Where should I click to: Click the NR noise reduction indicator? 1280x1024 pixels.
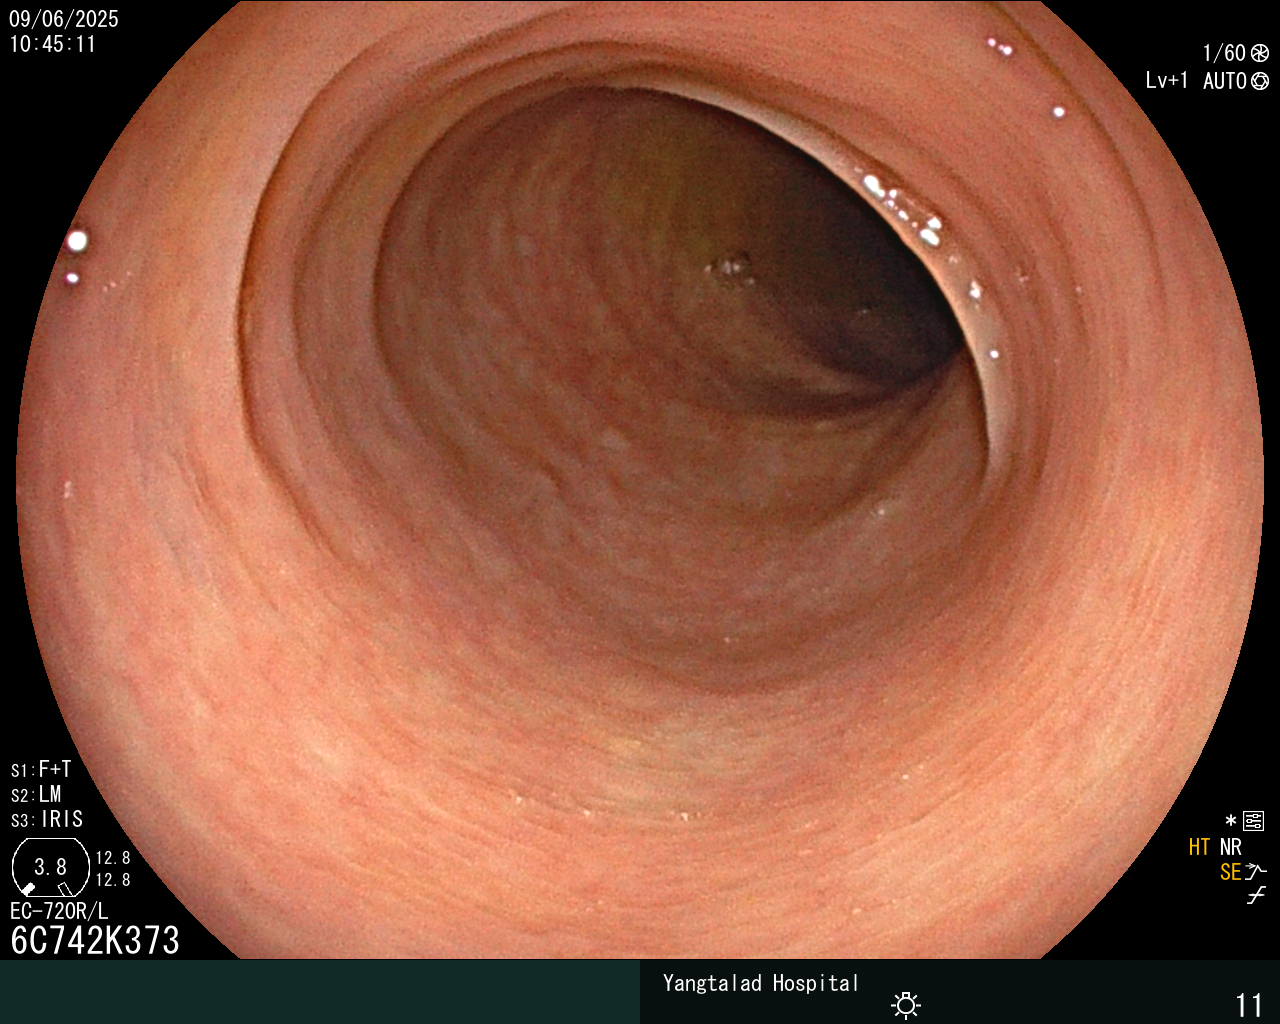1231,847
